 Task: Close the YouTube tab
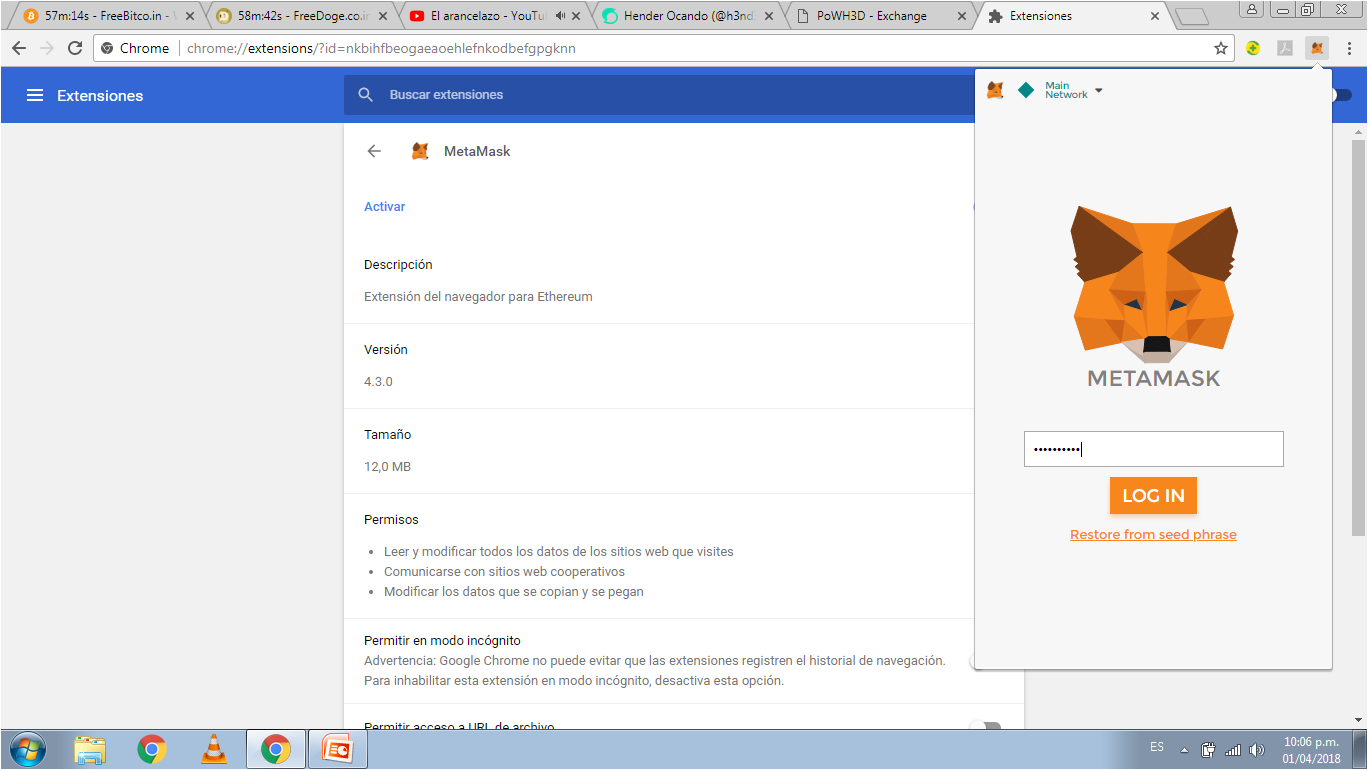(576, 16)
